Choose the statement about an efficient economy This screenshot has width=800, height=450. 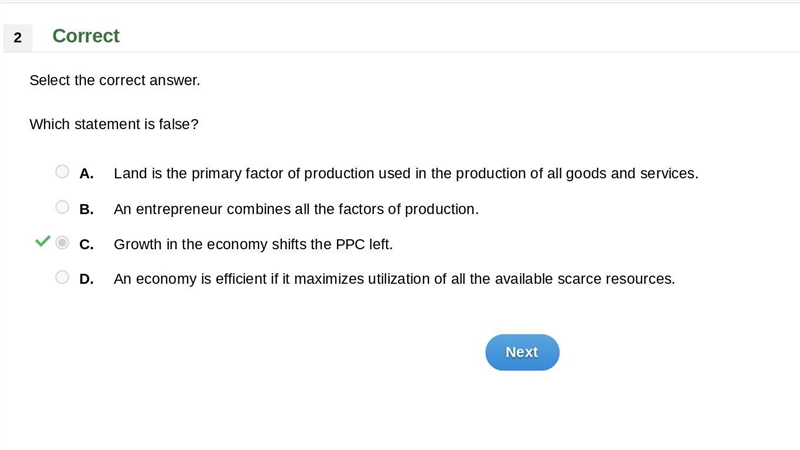click(394, 280)
